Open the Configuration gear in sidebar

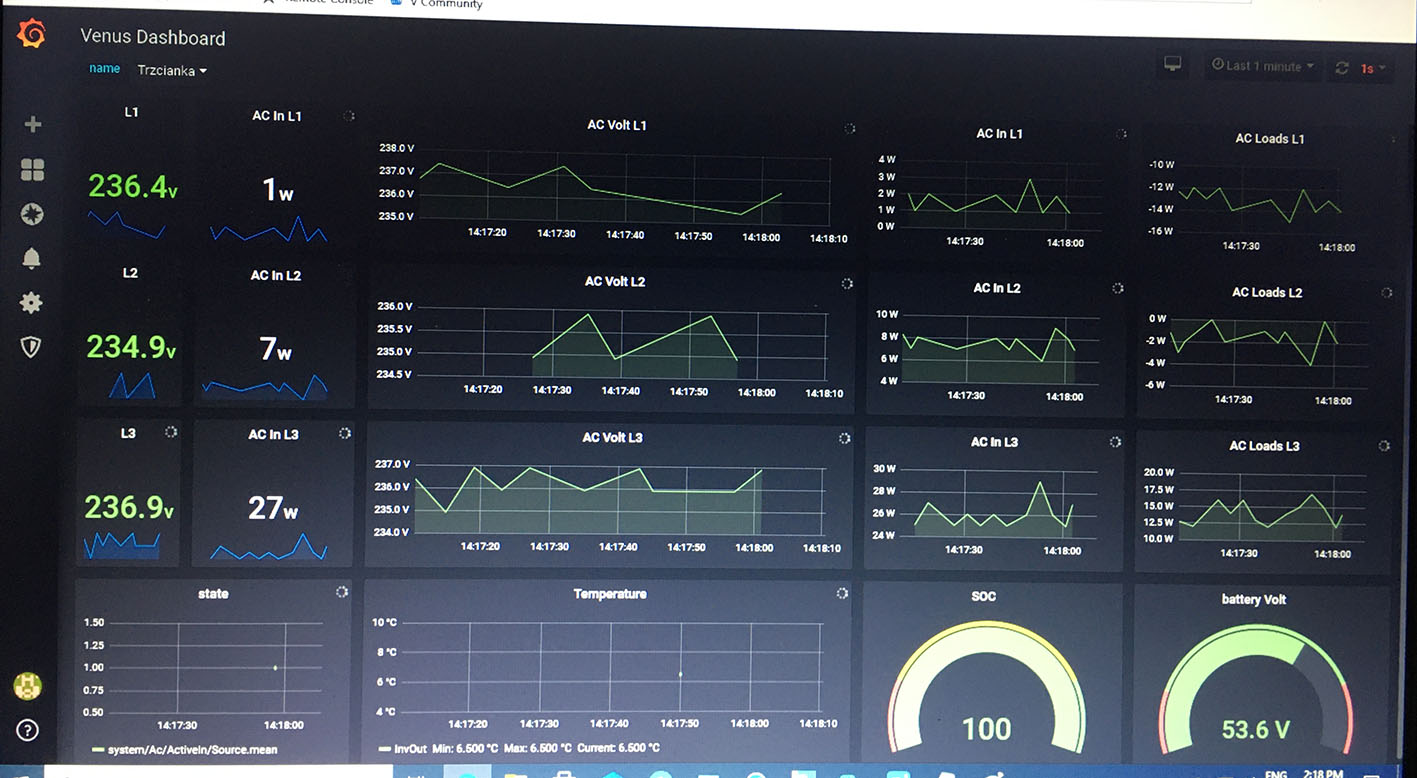coord(32,302)
